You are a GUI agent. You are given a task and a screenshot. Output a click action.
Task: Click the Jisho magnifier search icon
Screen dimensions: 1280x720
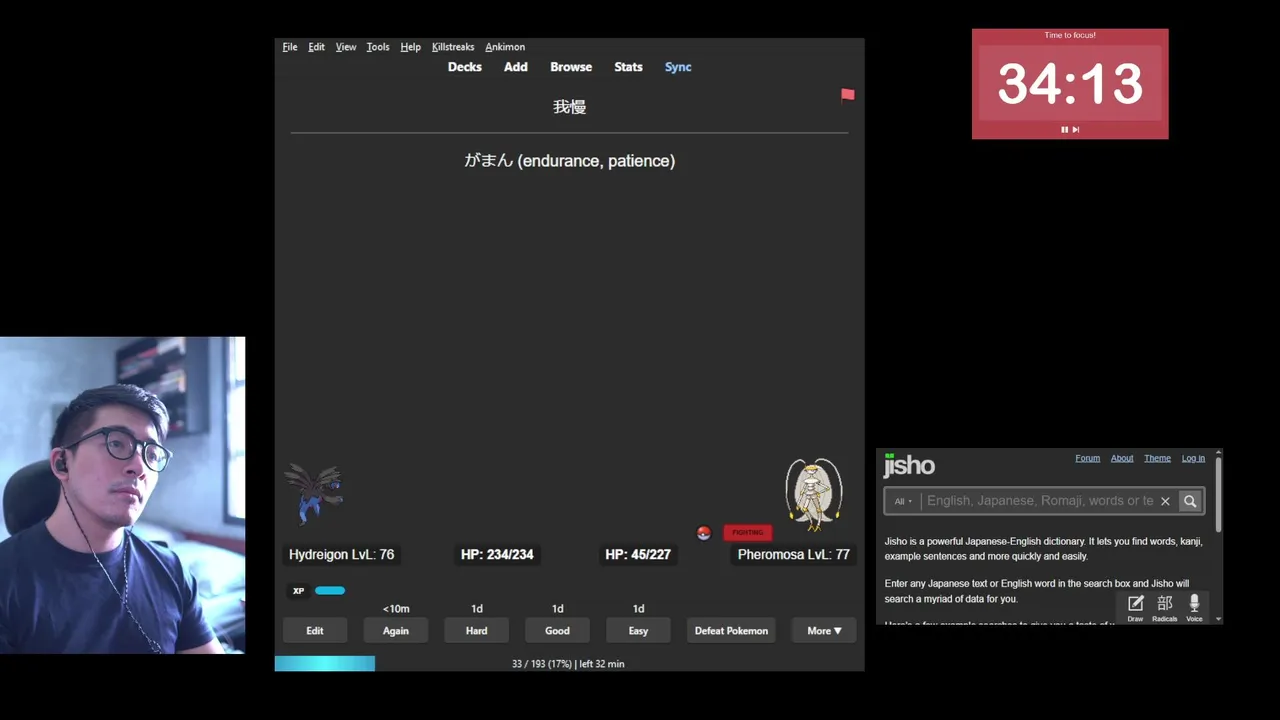(x=1190, y=501)
